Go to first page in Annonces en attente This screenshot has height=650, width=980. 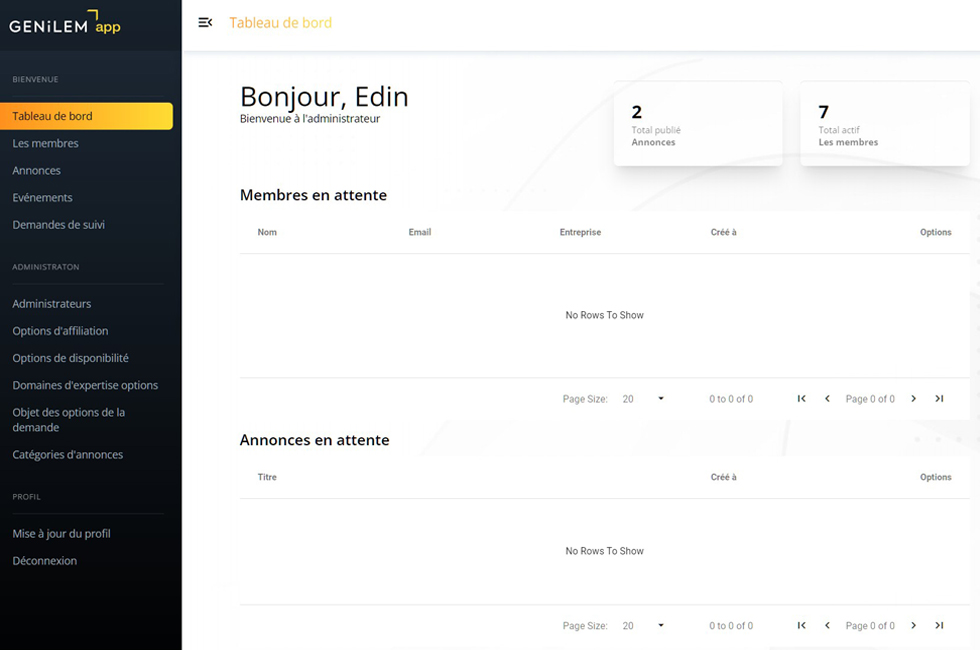[x=801, y=626]
